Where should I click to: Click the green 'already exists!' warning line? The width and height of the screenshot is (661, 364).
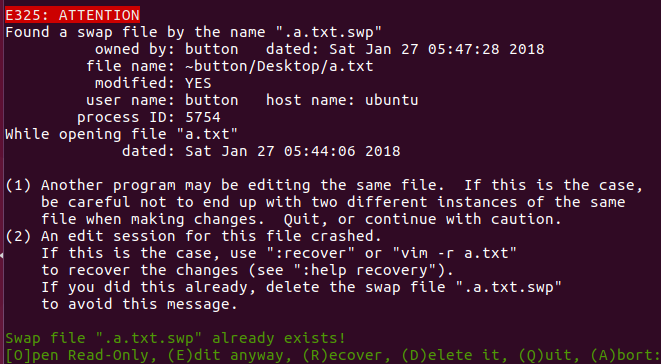point(175,338)
